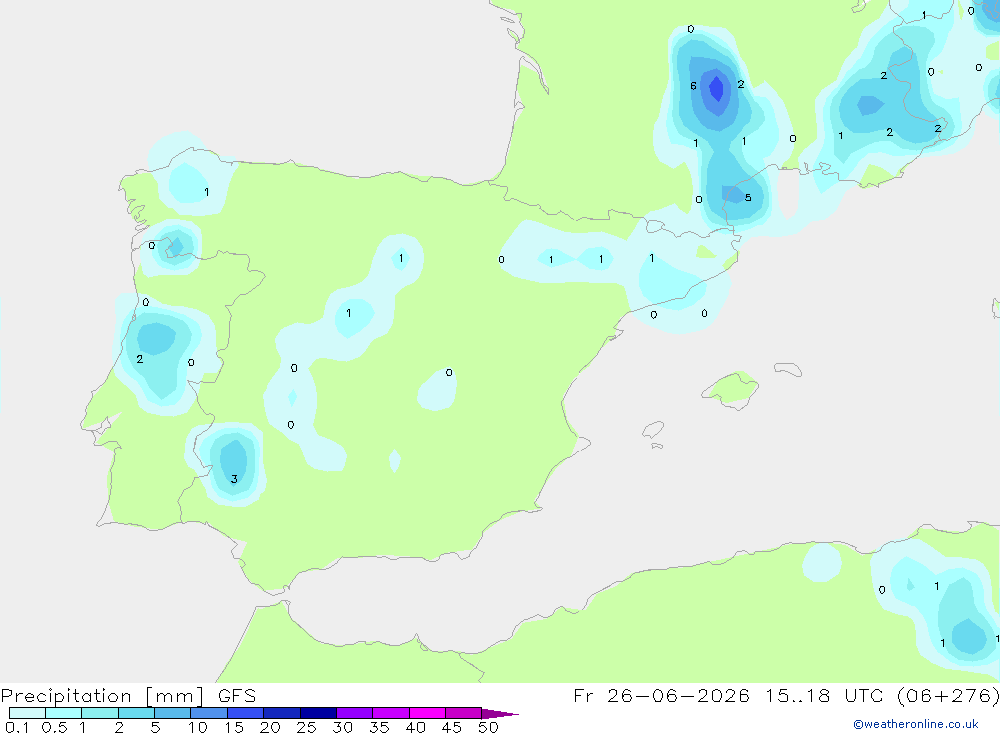Click the 40–45 mm legend swatch
The height and width of the screenshot is (733, 1000).
click(427, 713)
